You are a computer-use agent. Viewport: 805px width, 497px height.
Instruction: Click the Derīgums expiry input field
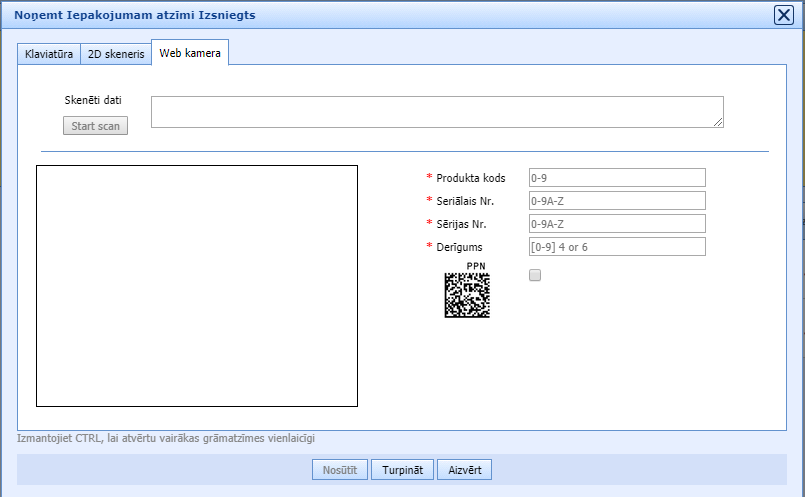click(x=617, y=247)
